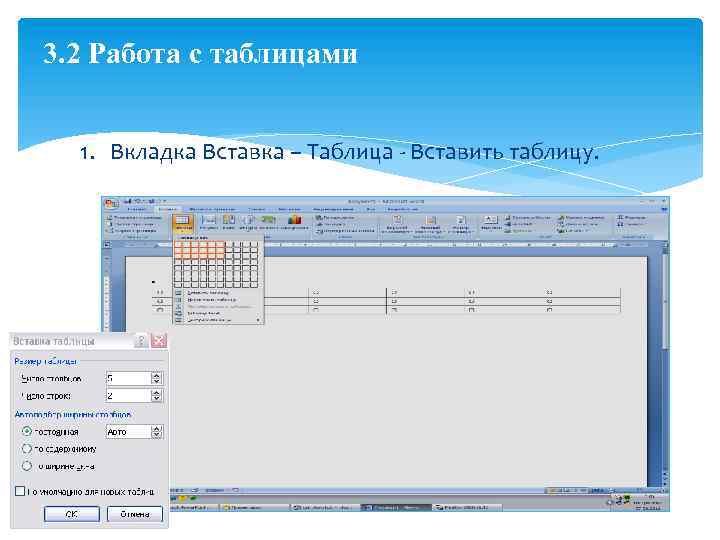Image resolution: width=720 pixels, height=540 pixels.
Task: Tick the По умолчанию для новых таблиц checkbox
Action: click(x=20, y=491)
